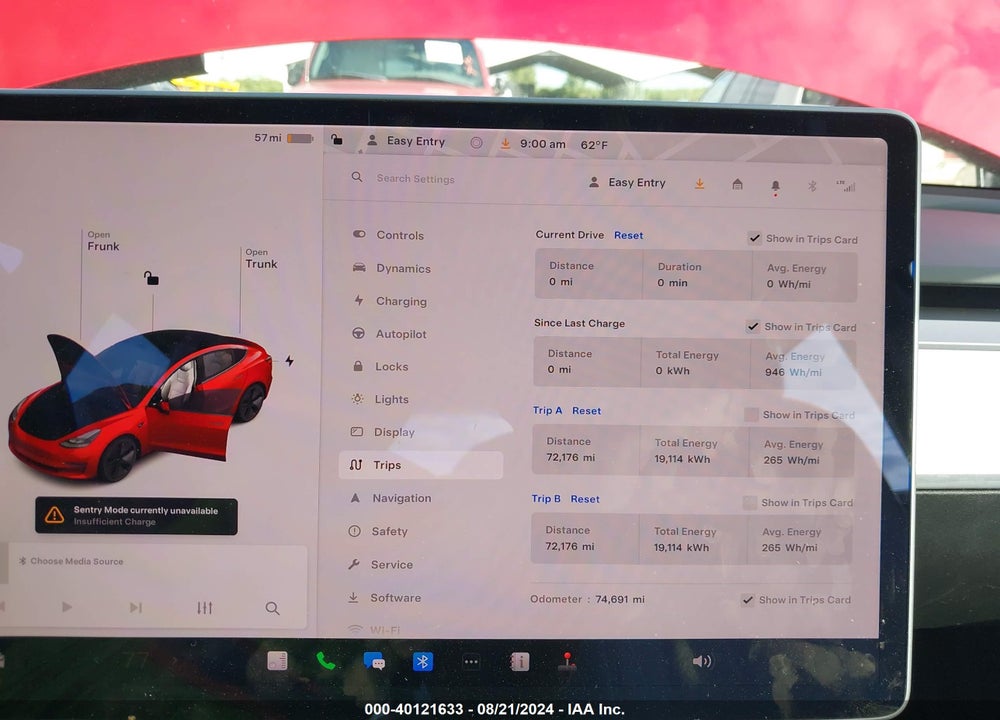Reset Trip B counter
Screen dimensions: 1000x720
(585, 499)
